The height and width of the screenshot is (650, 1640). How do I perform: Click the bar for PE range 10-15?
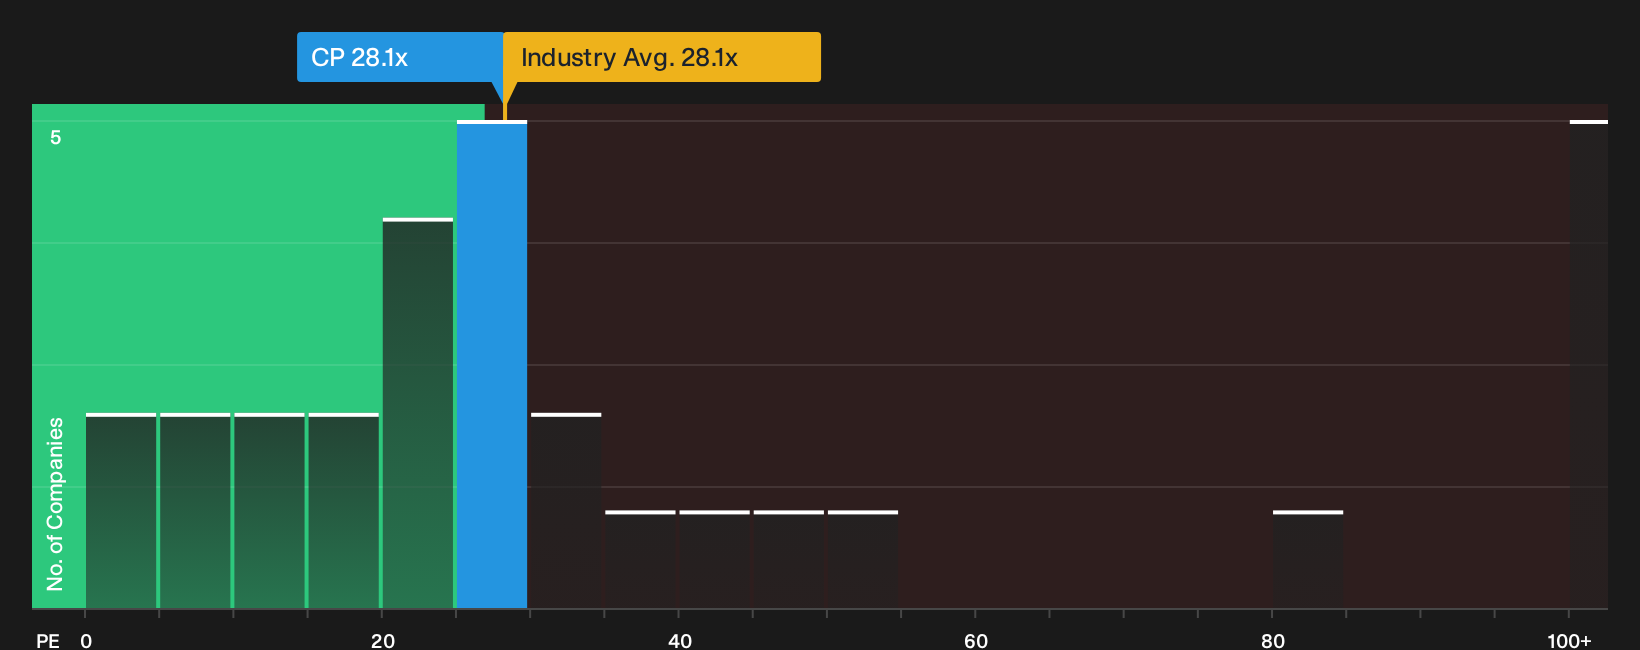269,510
